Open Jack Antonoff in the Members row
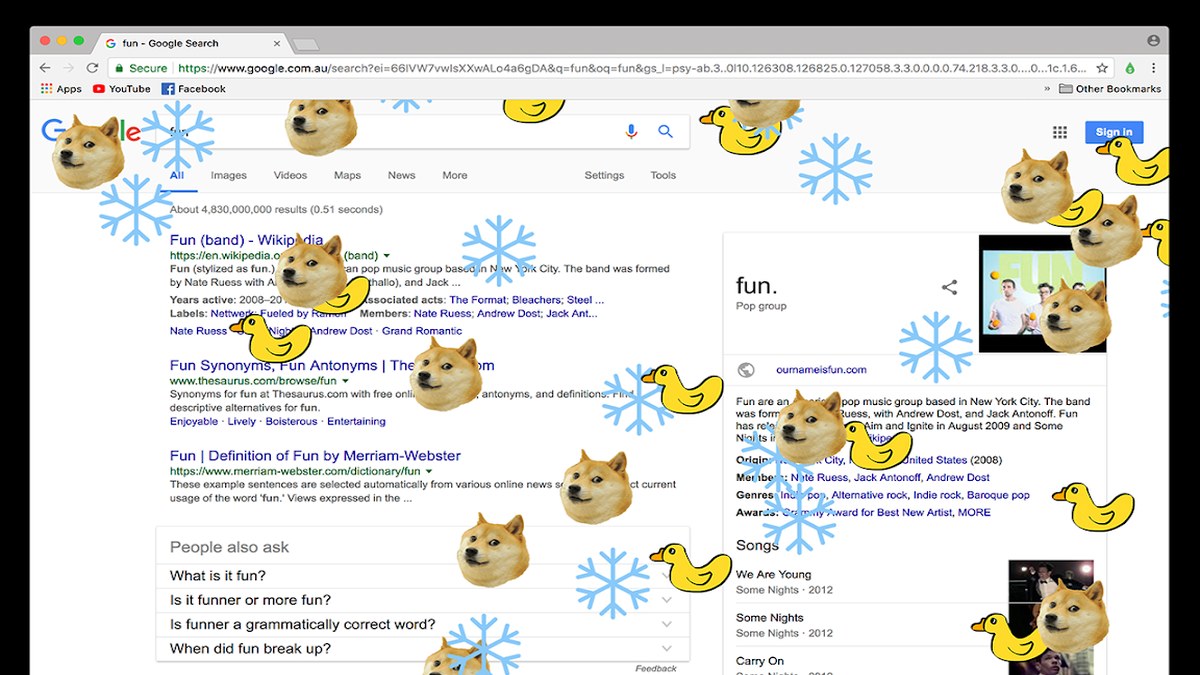The height and width of the screenshot is (675, 1200). (x=886, y=478)
